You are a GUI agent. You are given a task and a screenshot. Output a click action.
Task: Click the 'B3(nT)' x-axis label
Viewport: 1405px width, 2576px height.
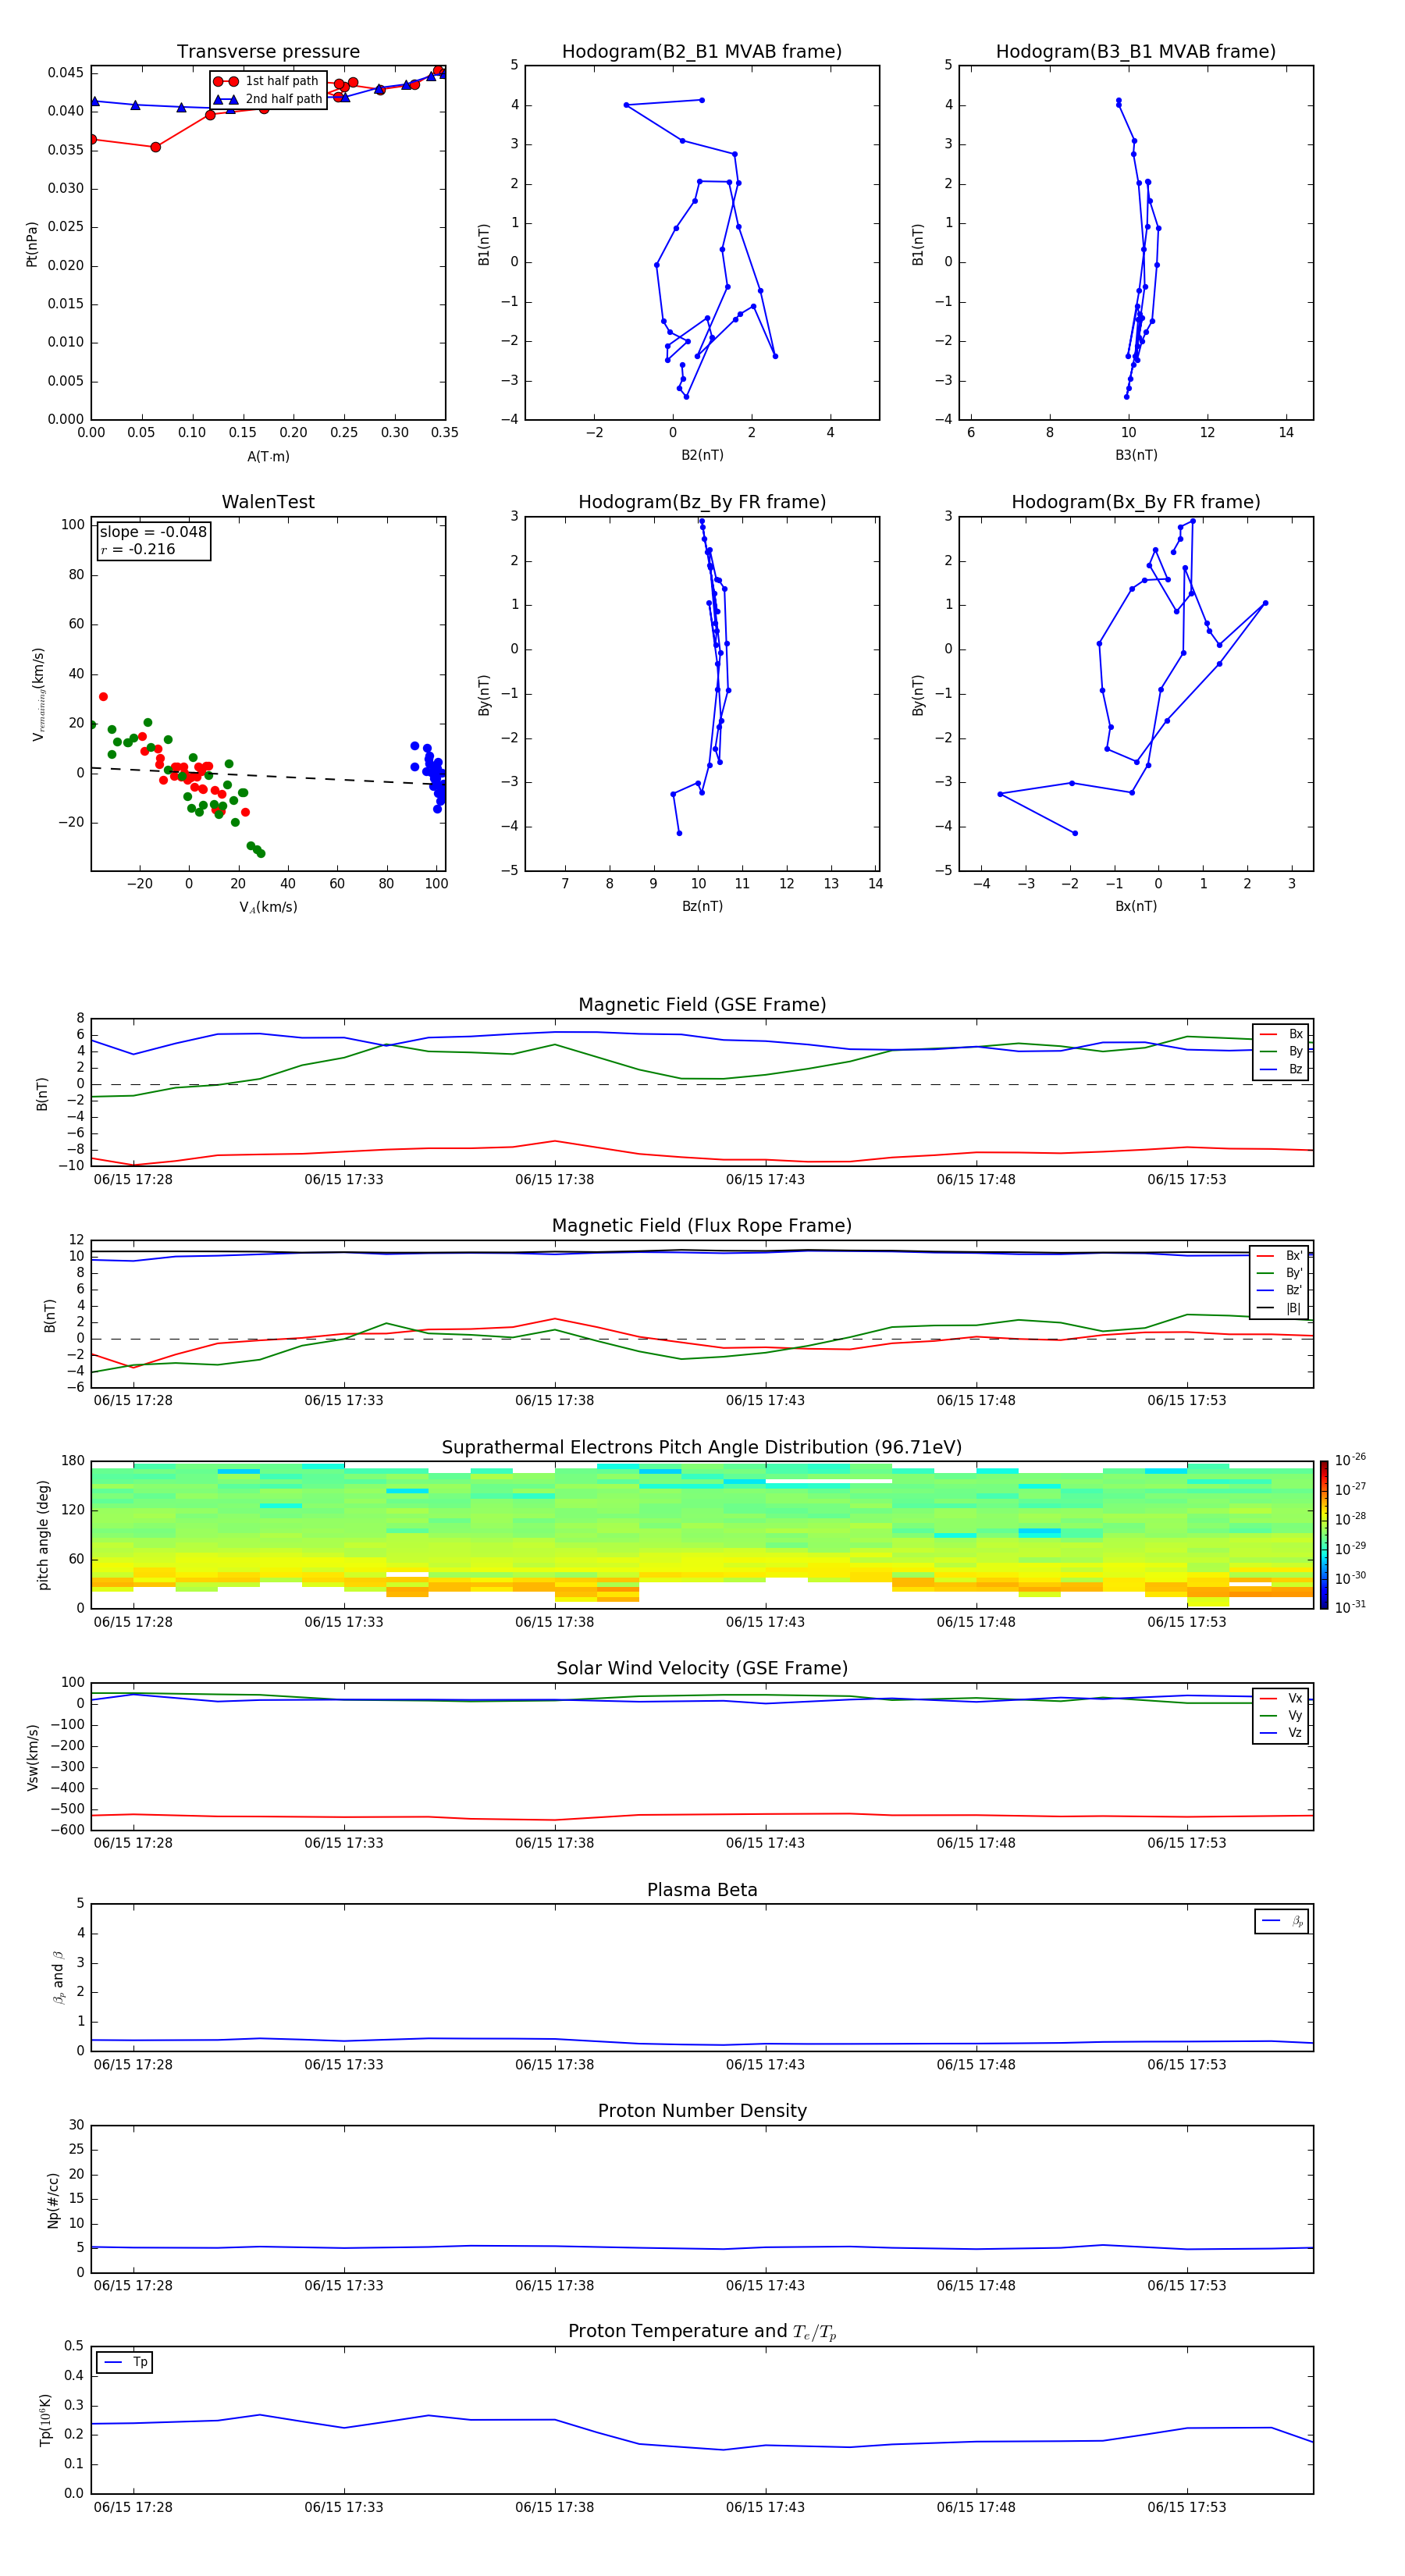[1136, 455]
